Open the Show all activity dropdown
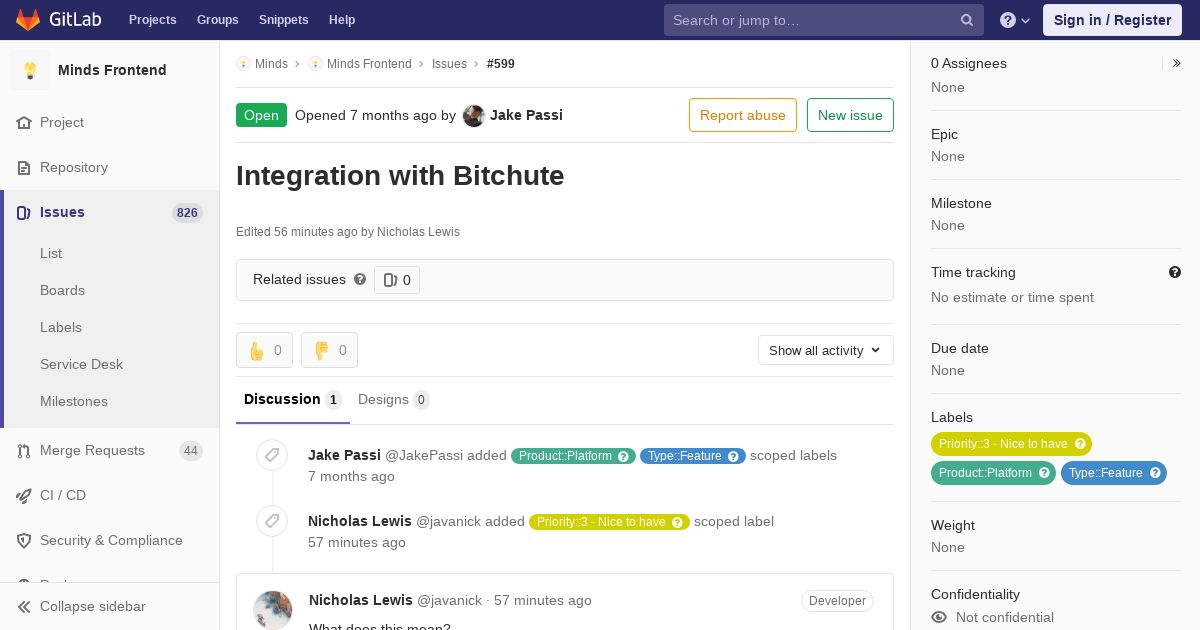1200x630 pixels. 825,350
